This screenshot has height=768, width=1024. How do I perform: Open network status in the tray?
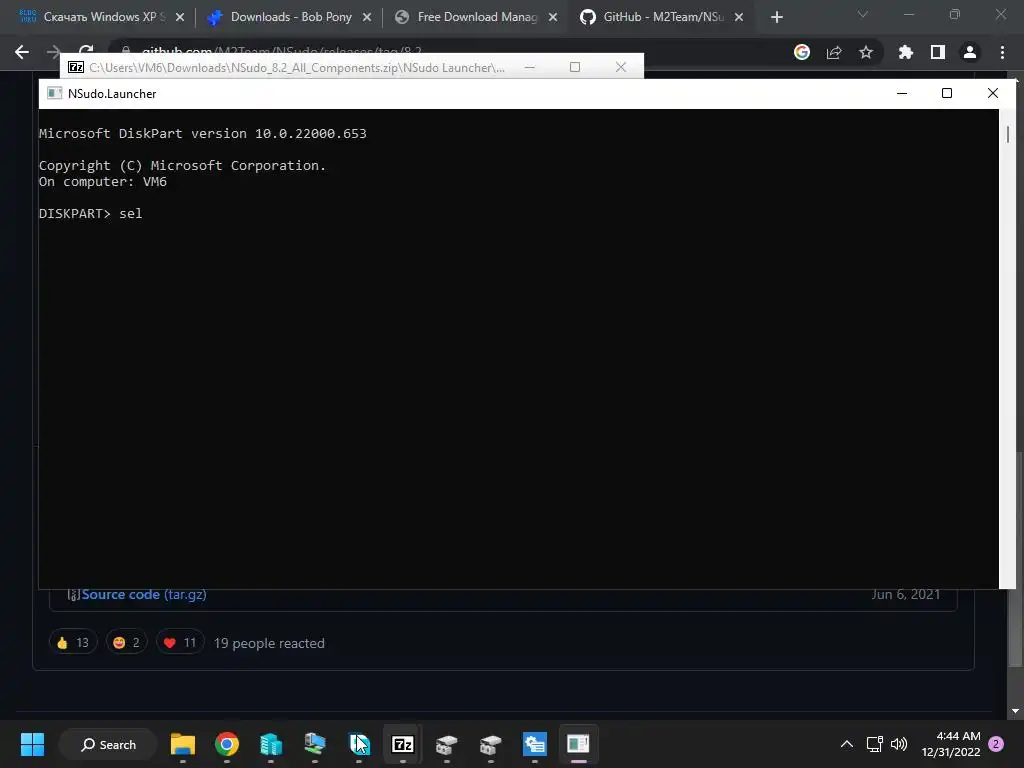click(x=874, y=744)
